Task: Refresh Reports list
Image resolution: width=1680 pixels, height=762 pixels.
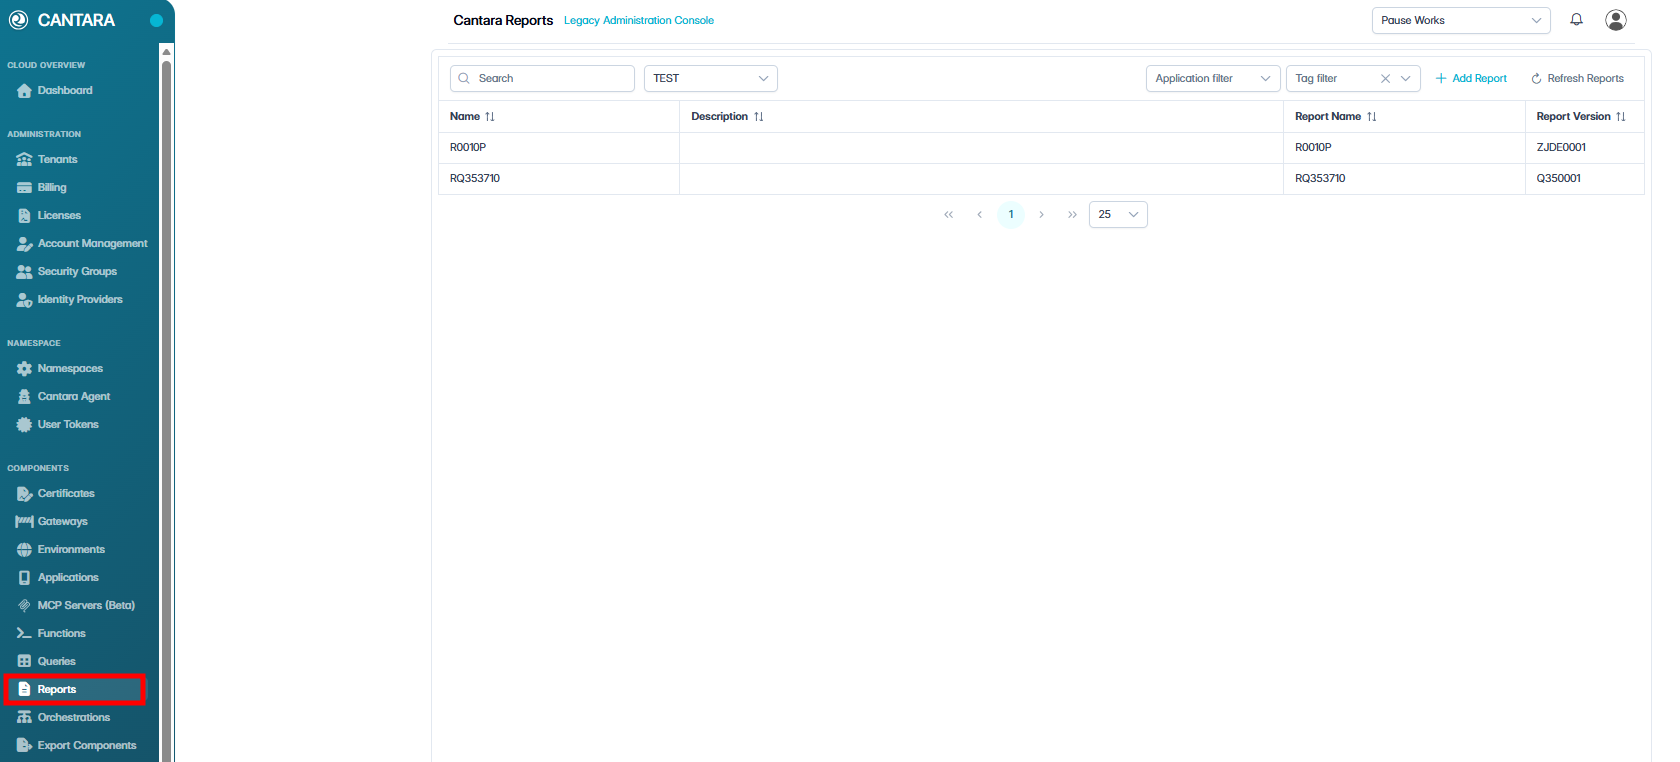Action: [1577, 78]
